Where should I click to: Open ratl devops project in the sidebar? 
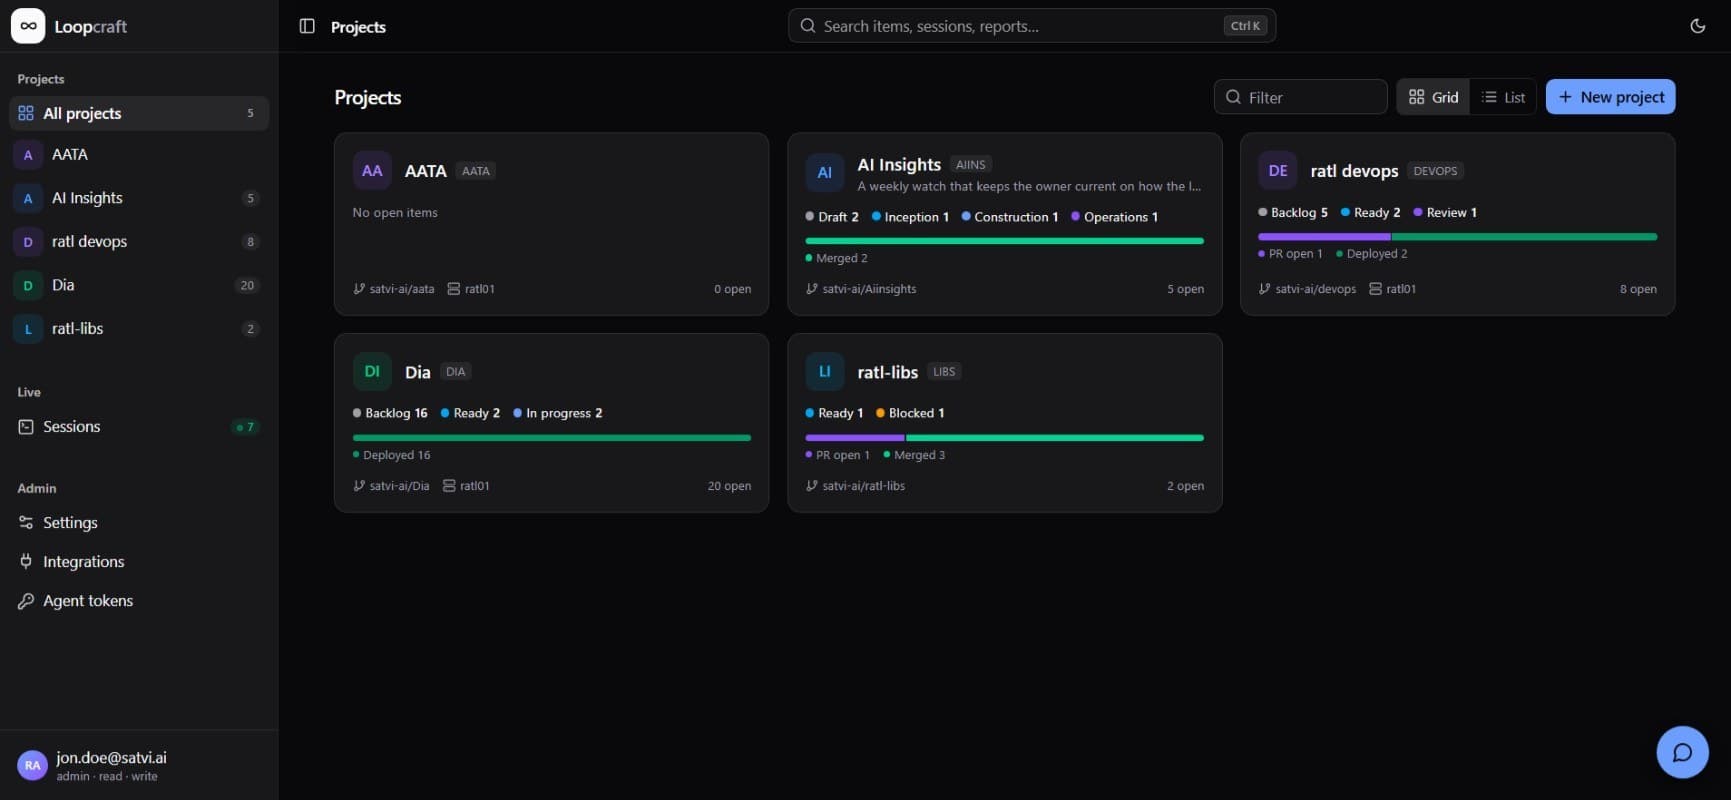point(139,242)
